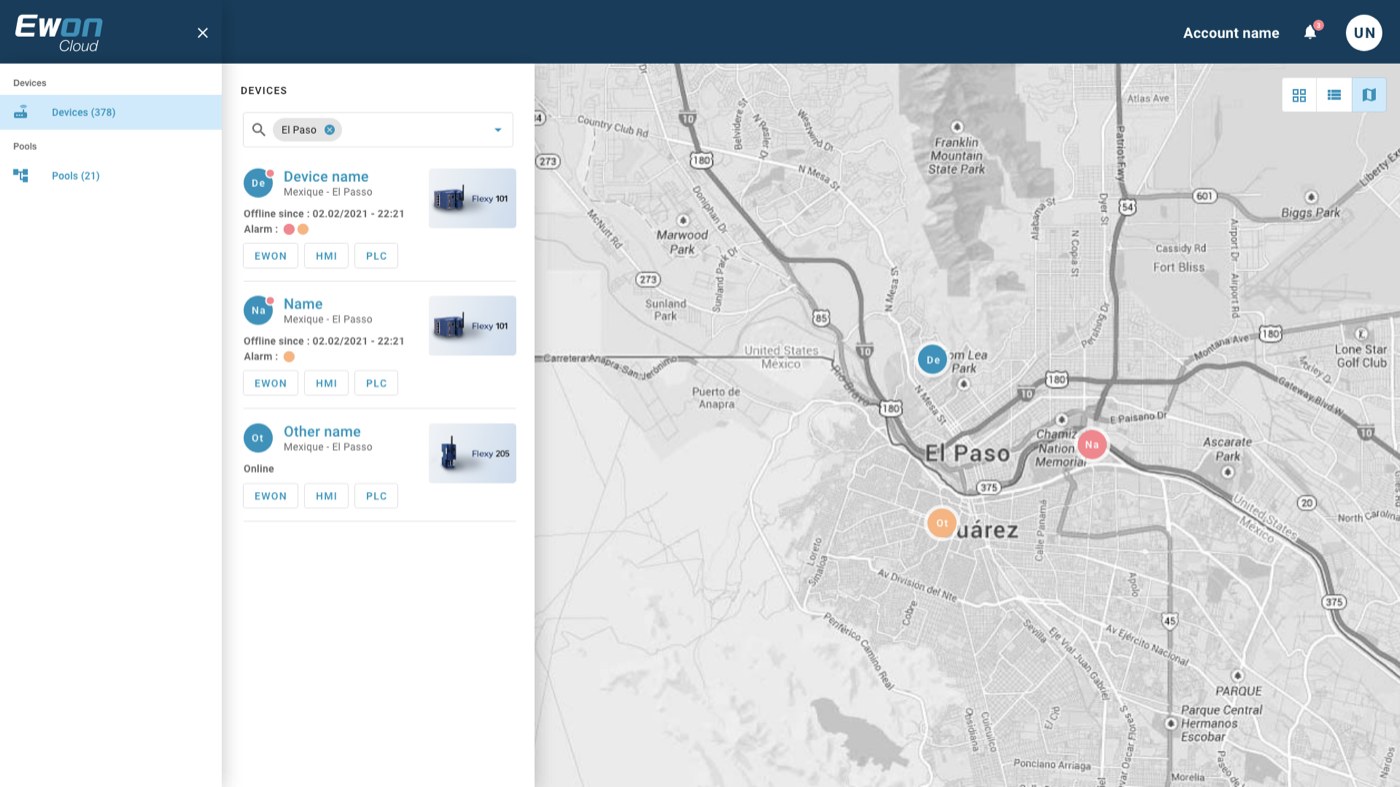Remove the El Paso filter chip
The image size is (1400, 787).
coord(329,130)
